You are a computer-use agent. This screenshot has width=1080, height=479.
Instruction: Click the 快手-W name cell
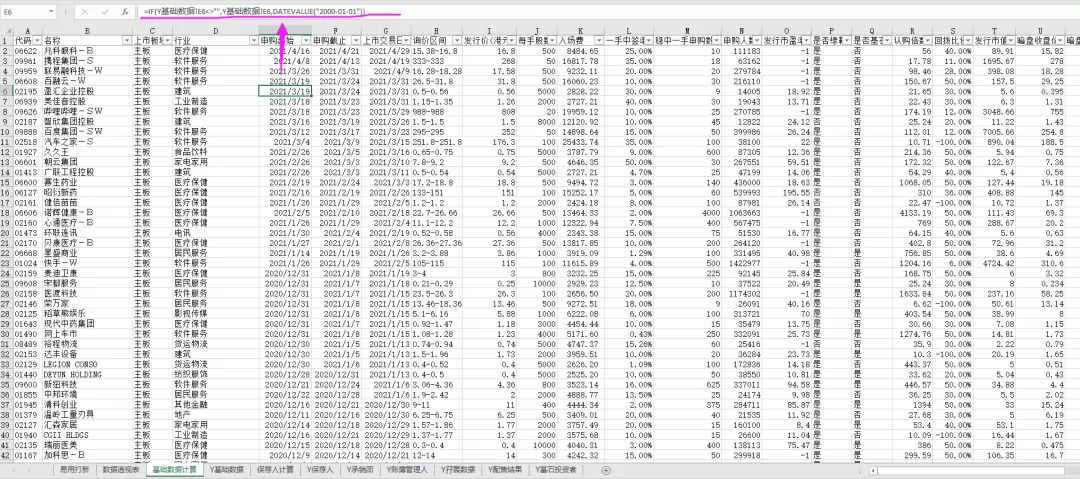tap(87, 263)
